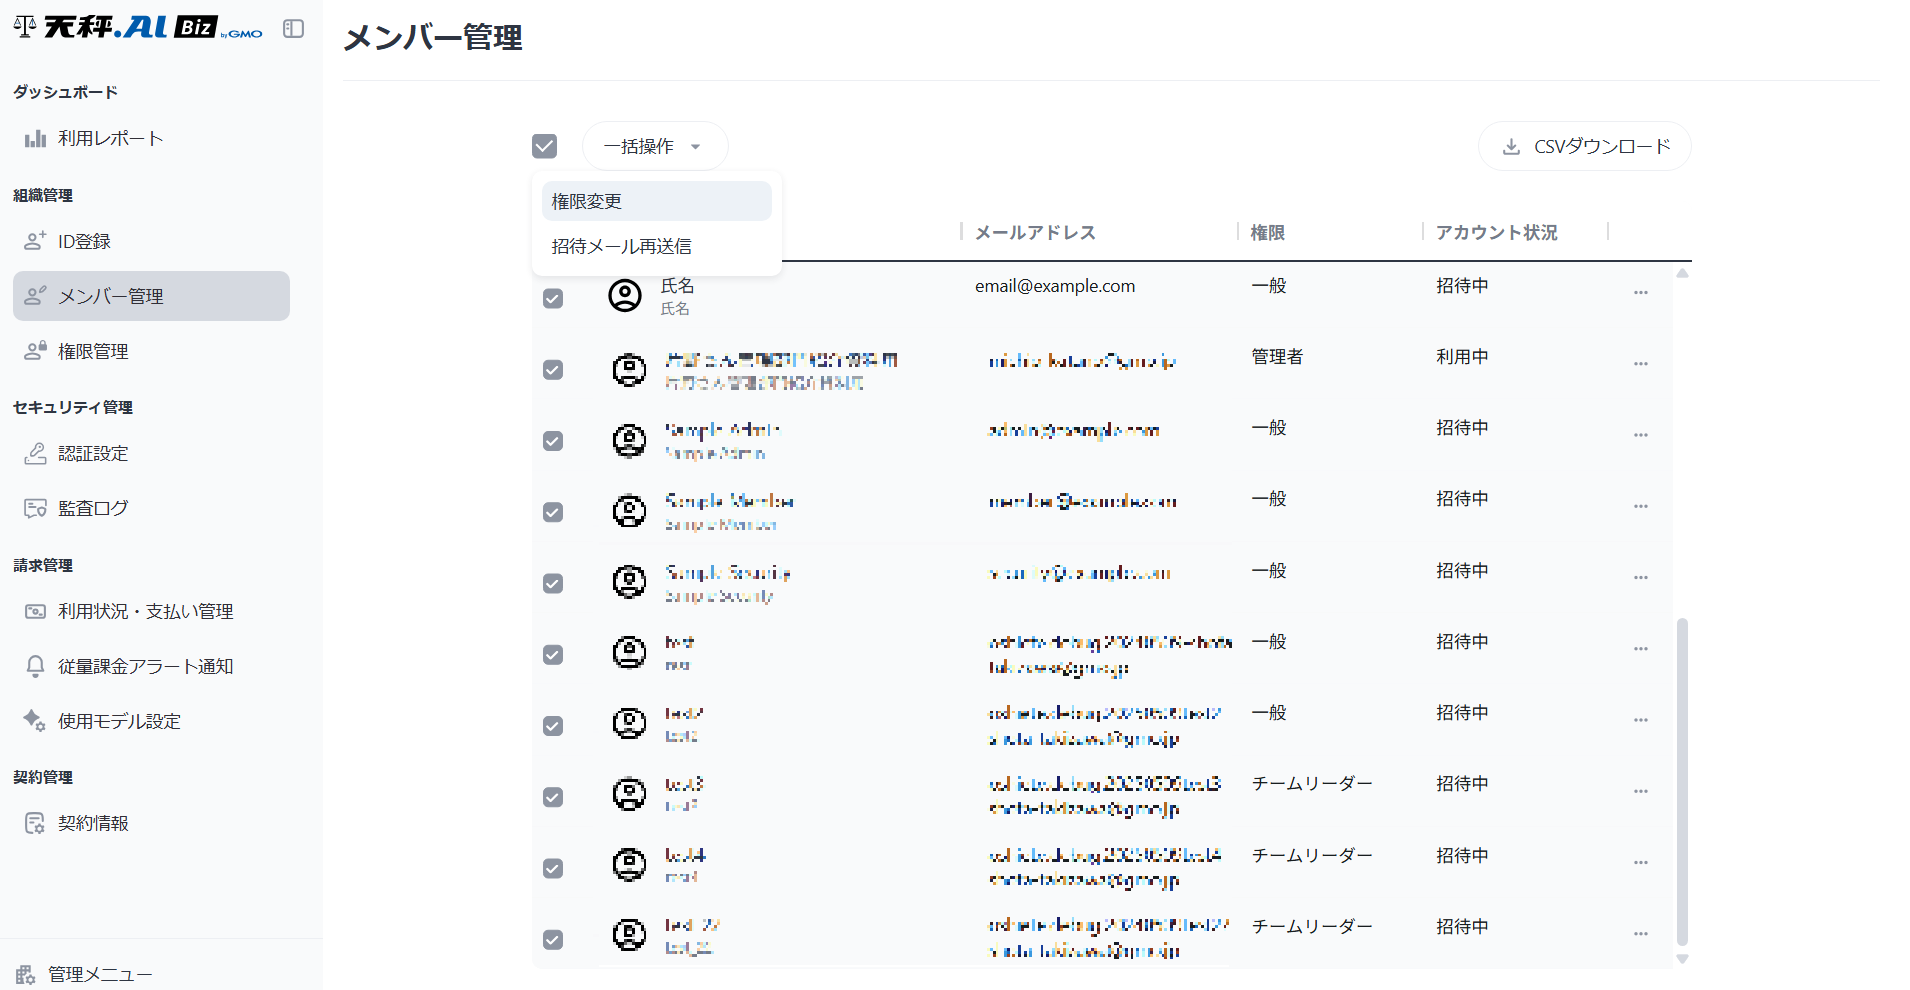
Task: Uncheck the checkbox for the 管理者 row
Action: pos(553,370)
